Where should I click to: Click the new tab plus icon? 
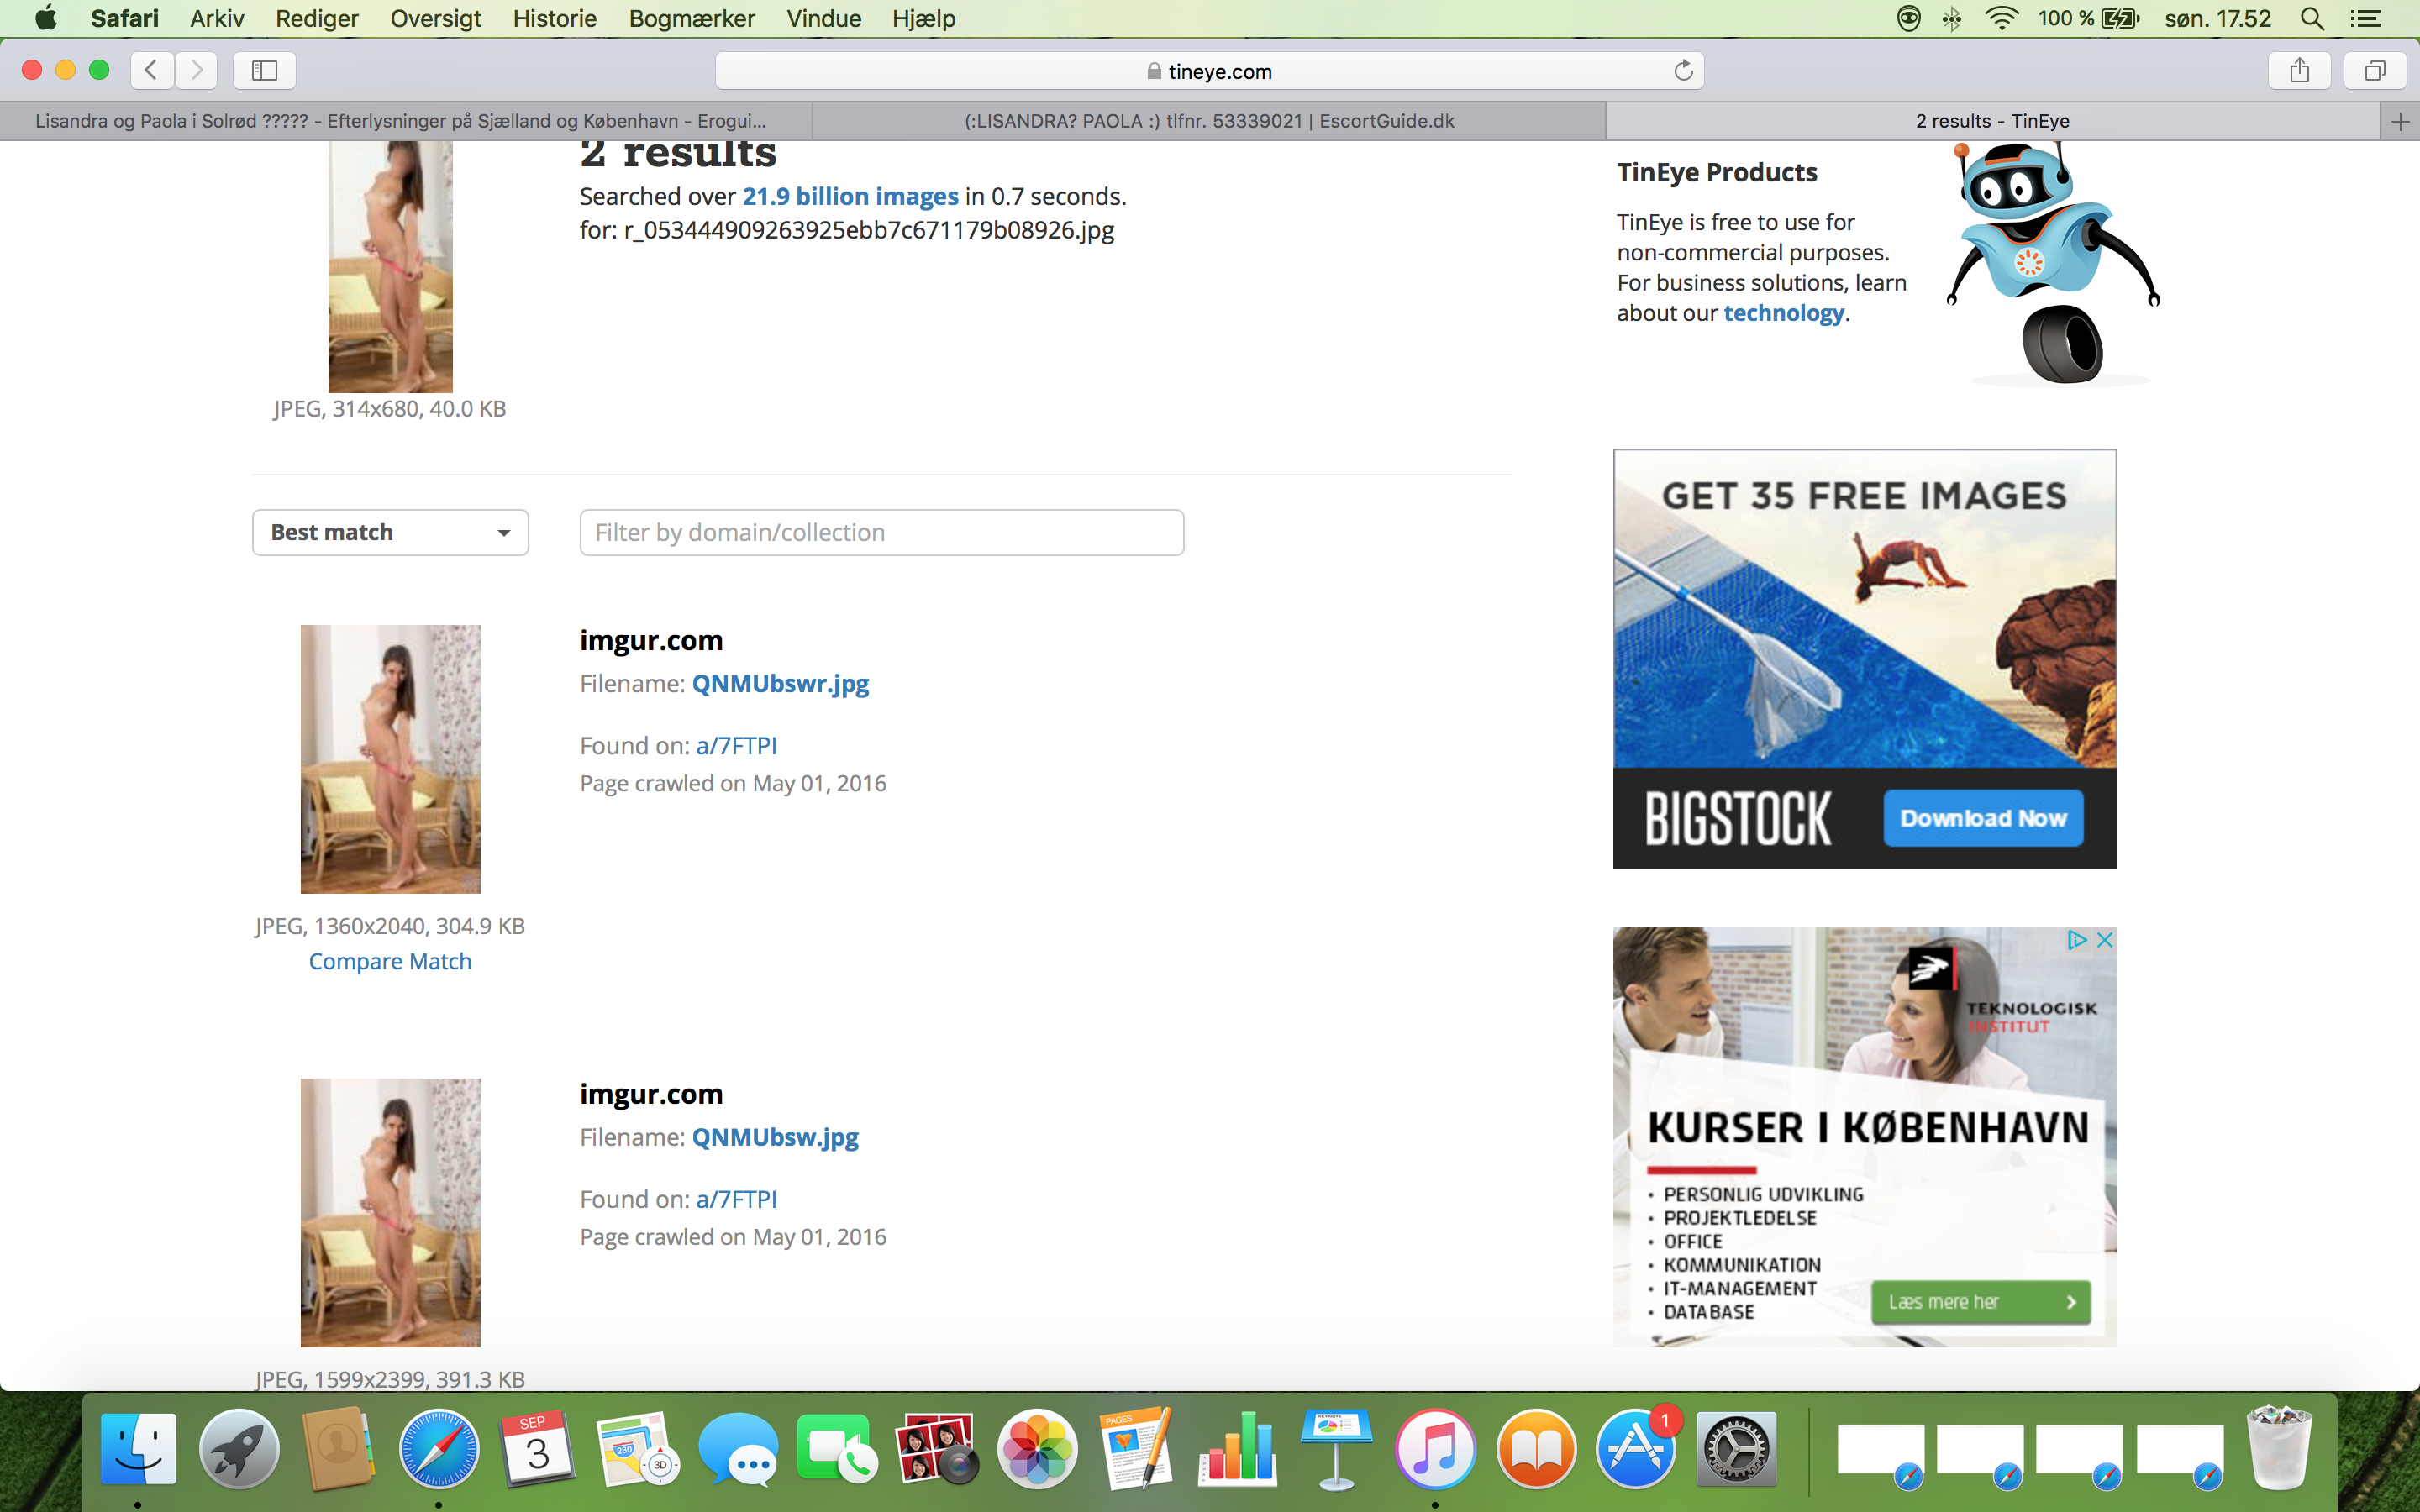click(x=2400, y=122)
